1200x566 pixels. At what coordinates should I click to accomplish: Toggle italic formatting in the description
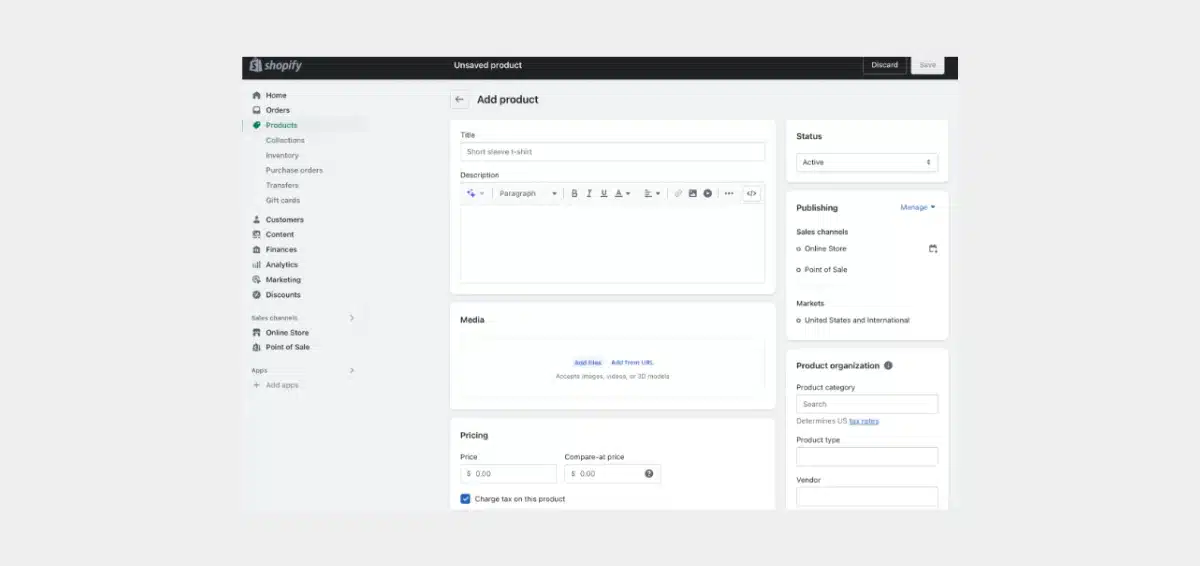coord(589,193)
